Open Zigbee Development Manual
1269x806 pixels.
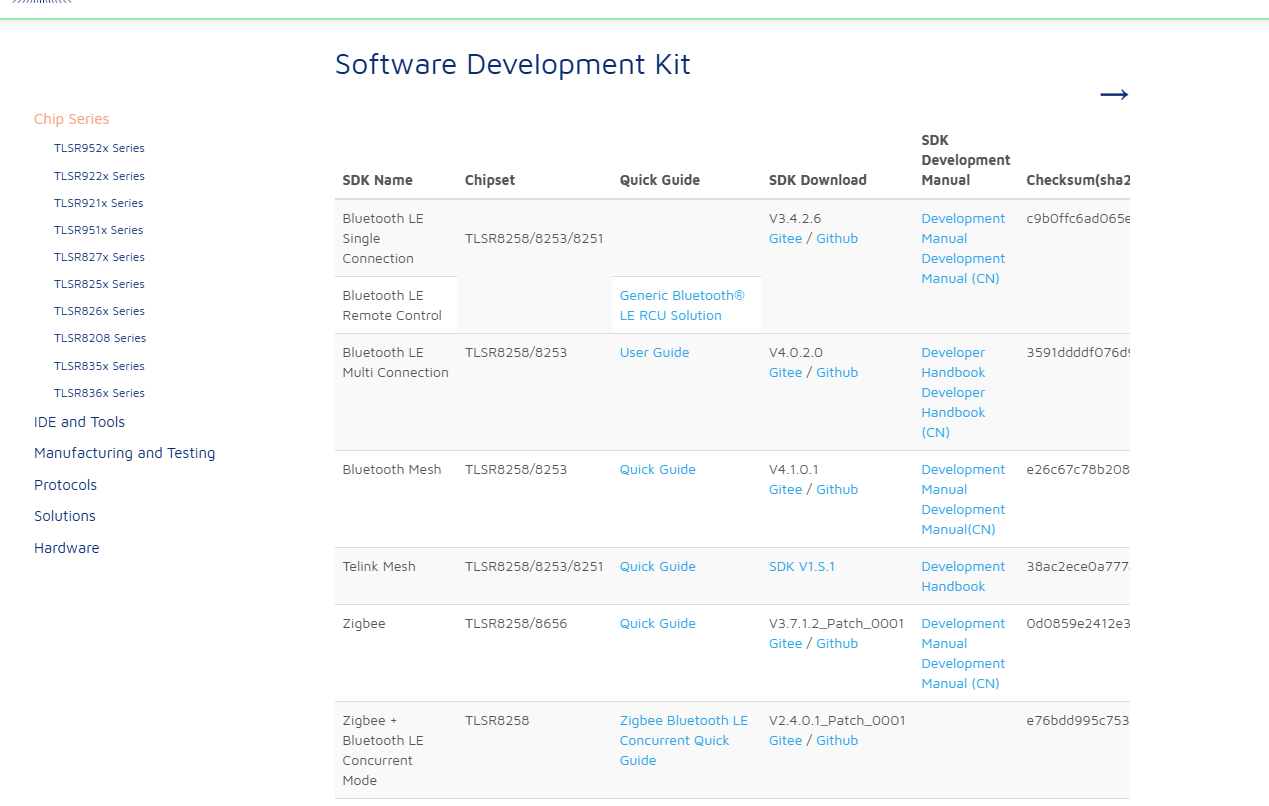[x=963, y=633]
